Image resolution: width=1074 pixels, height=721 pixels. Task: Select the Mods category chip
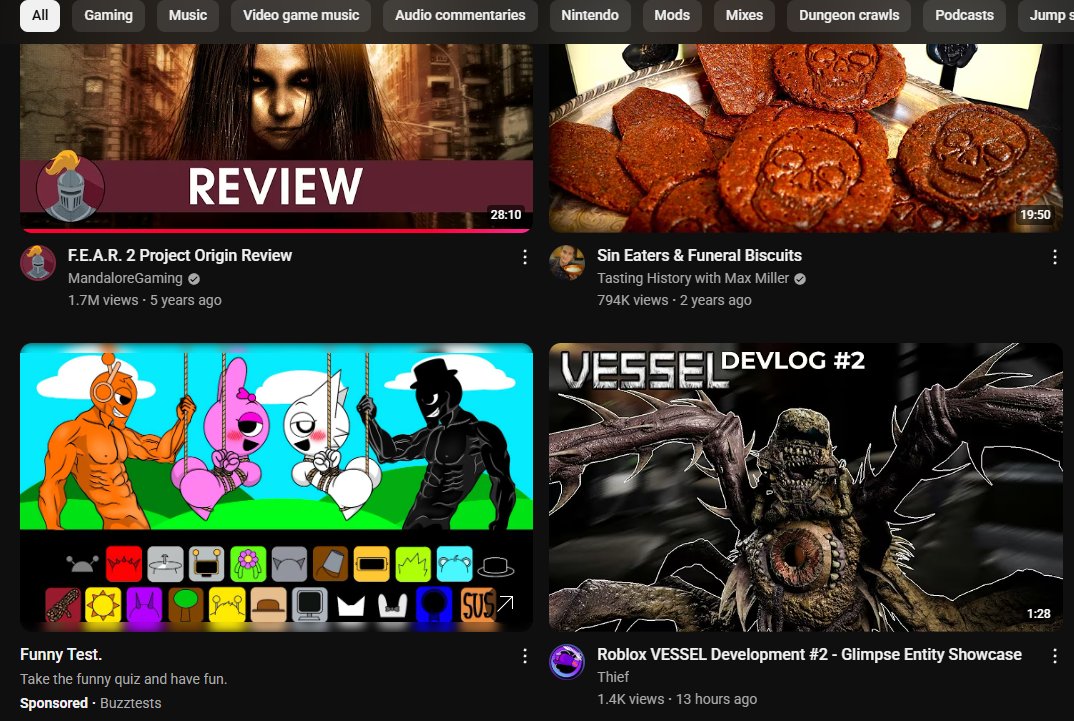click(x=672, y=15)
